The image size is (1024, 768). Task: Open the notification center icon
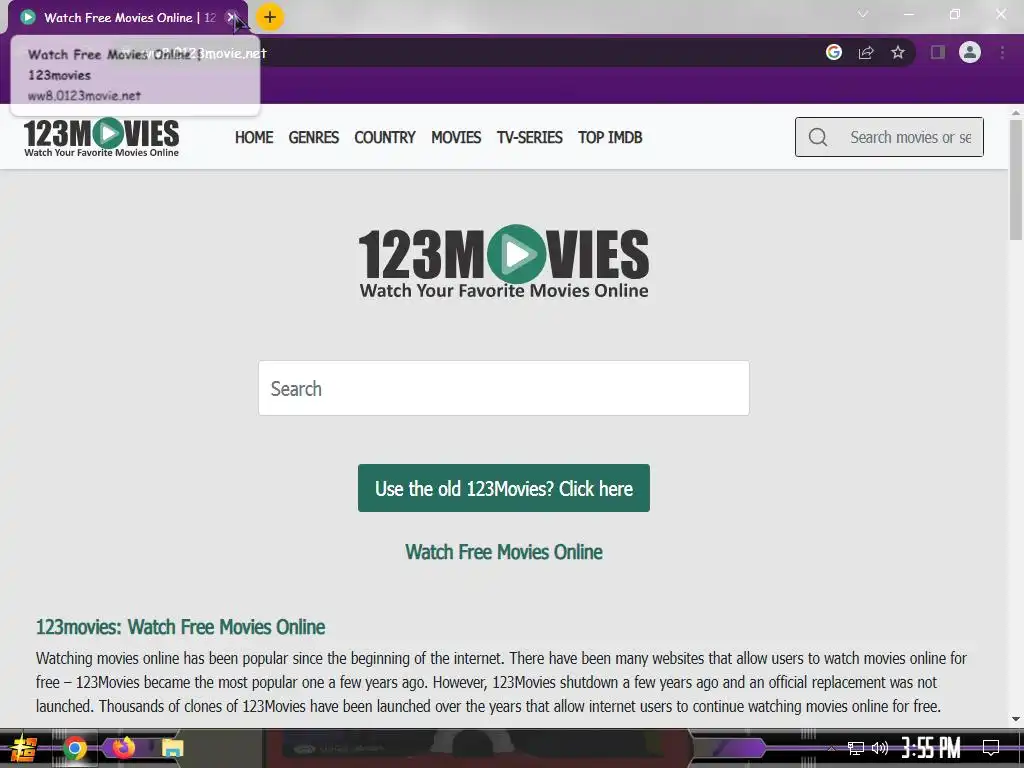click(991, 748)
